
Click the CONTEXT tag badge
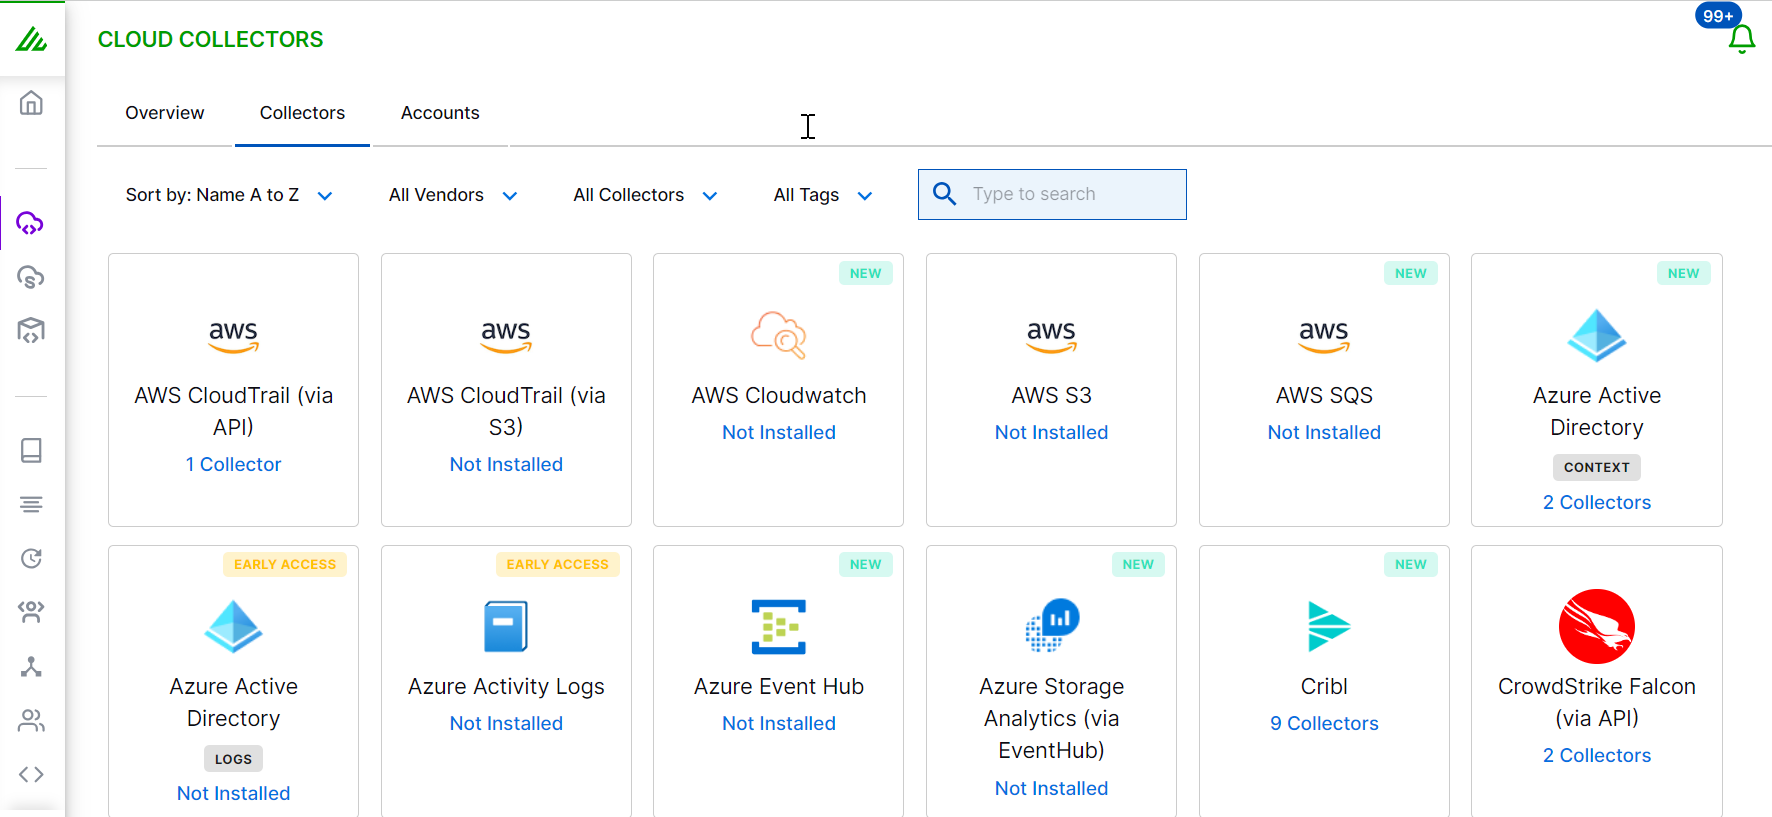(1597, 467)
